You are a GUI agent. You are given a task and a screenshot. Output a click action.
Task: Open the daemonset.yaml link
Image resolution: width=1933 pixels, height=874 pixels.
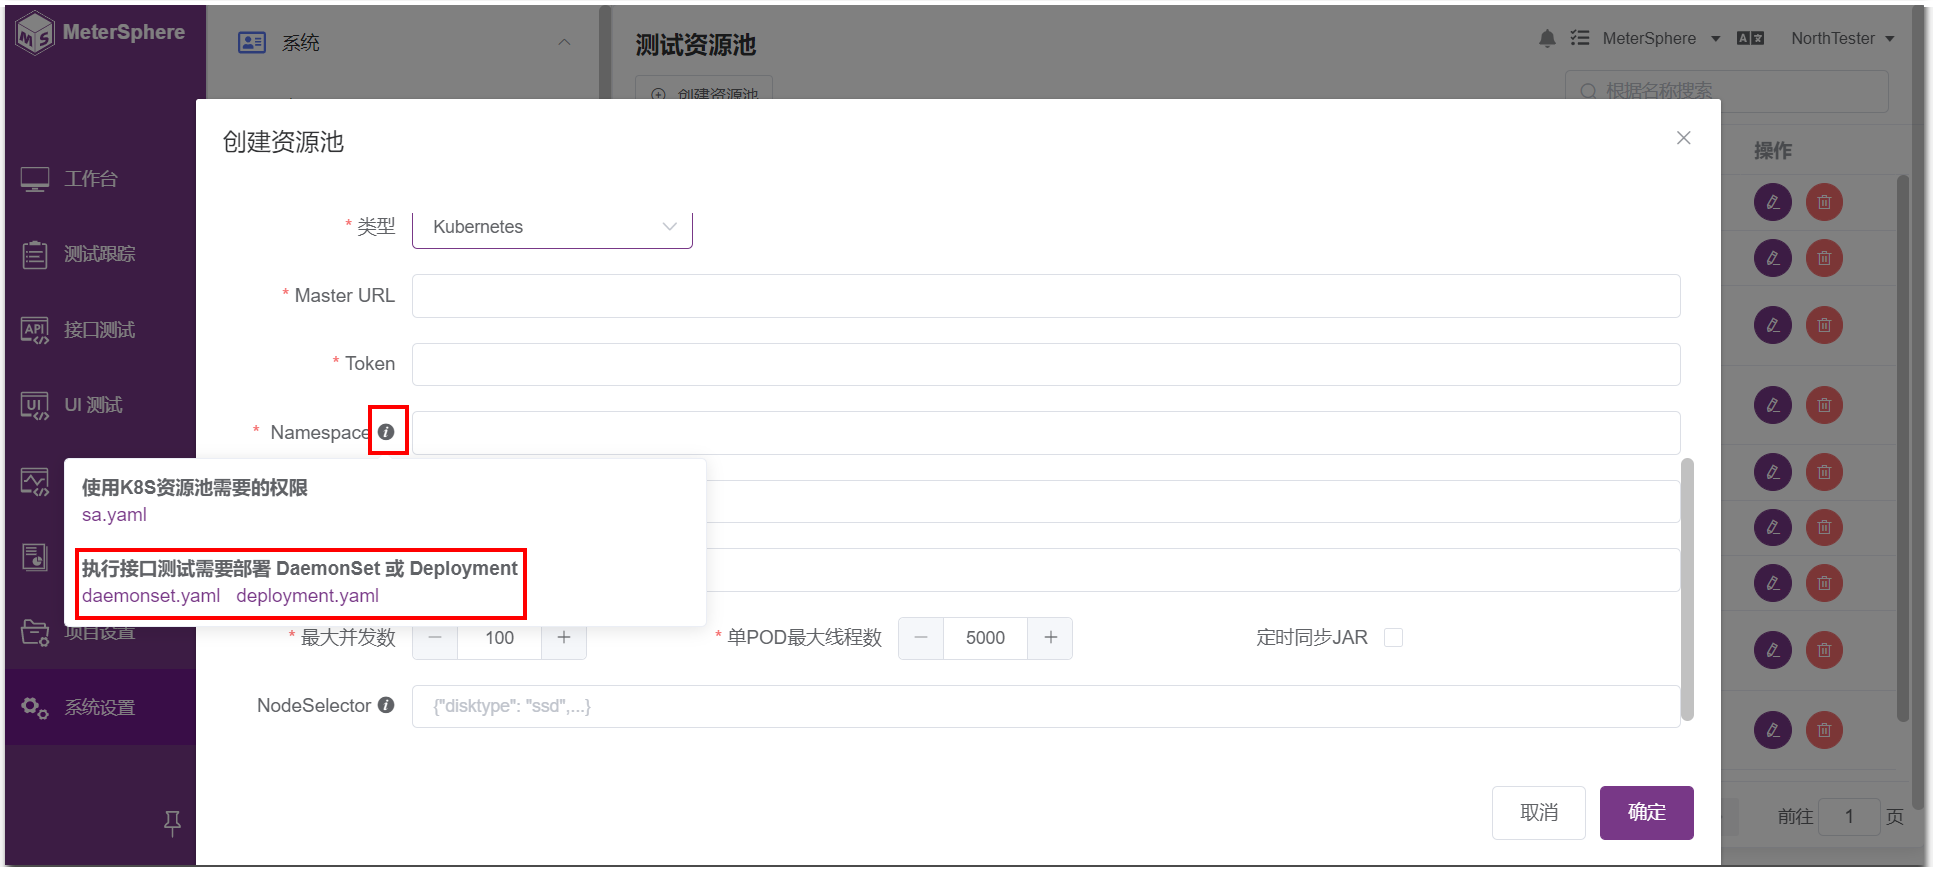coord(151,596)
